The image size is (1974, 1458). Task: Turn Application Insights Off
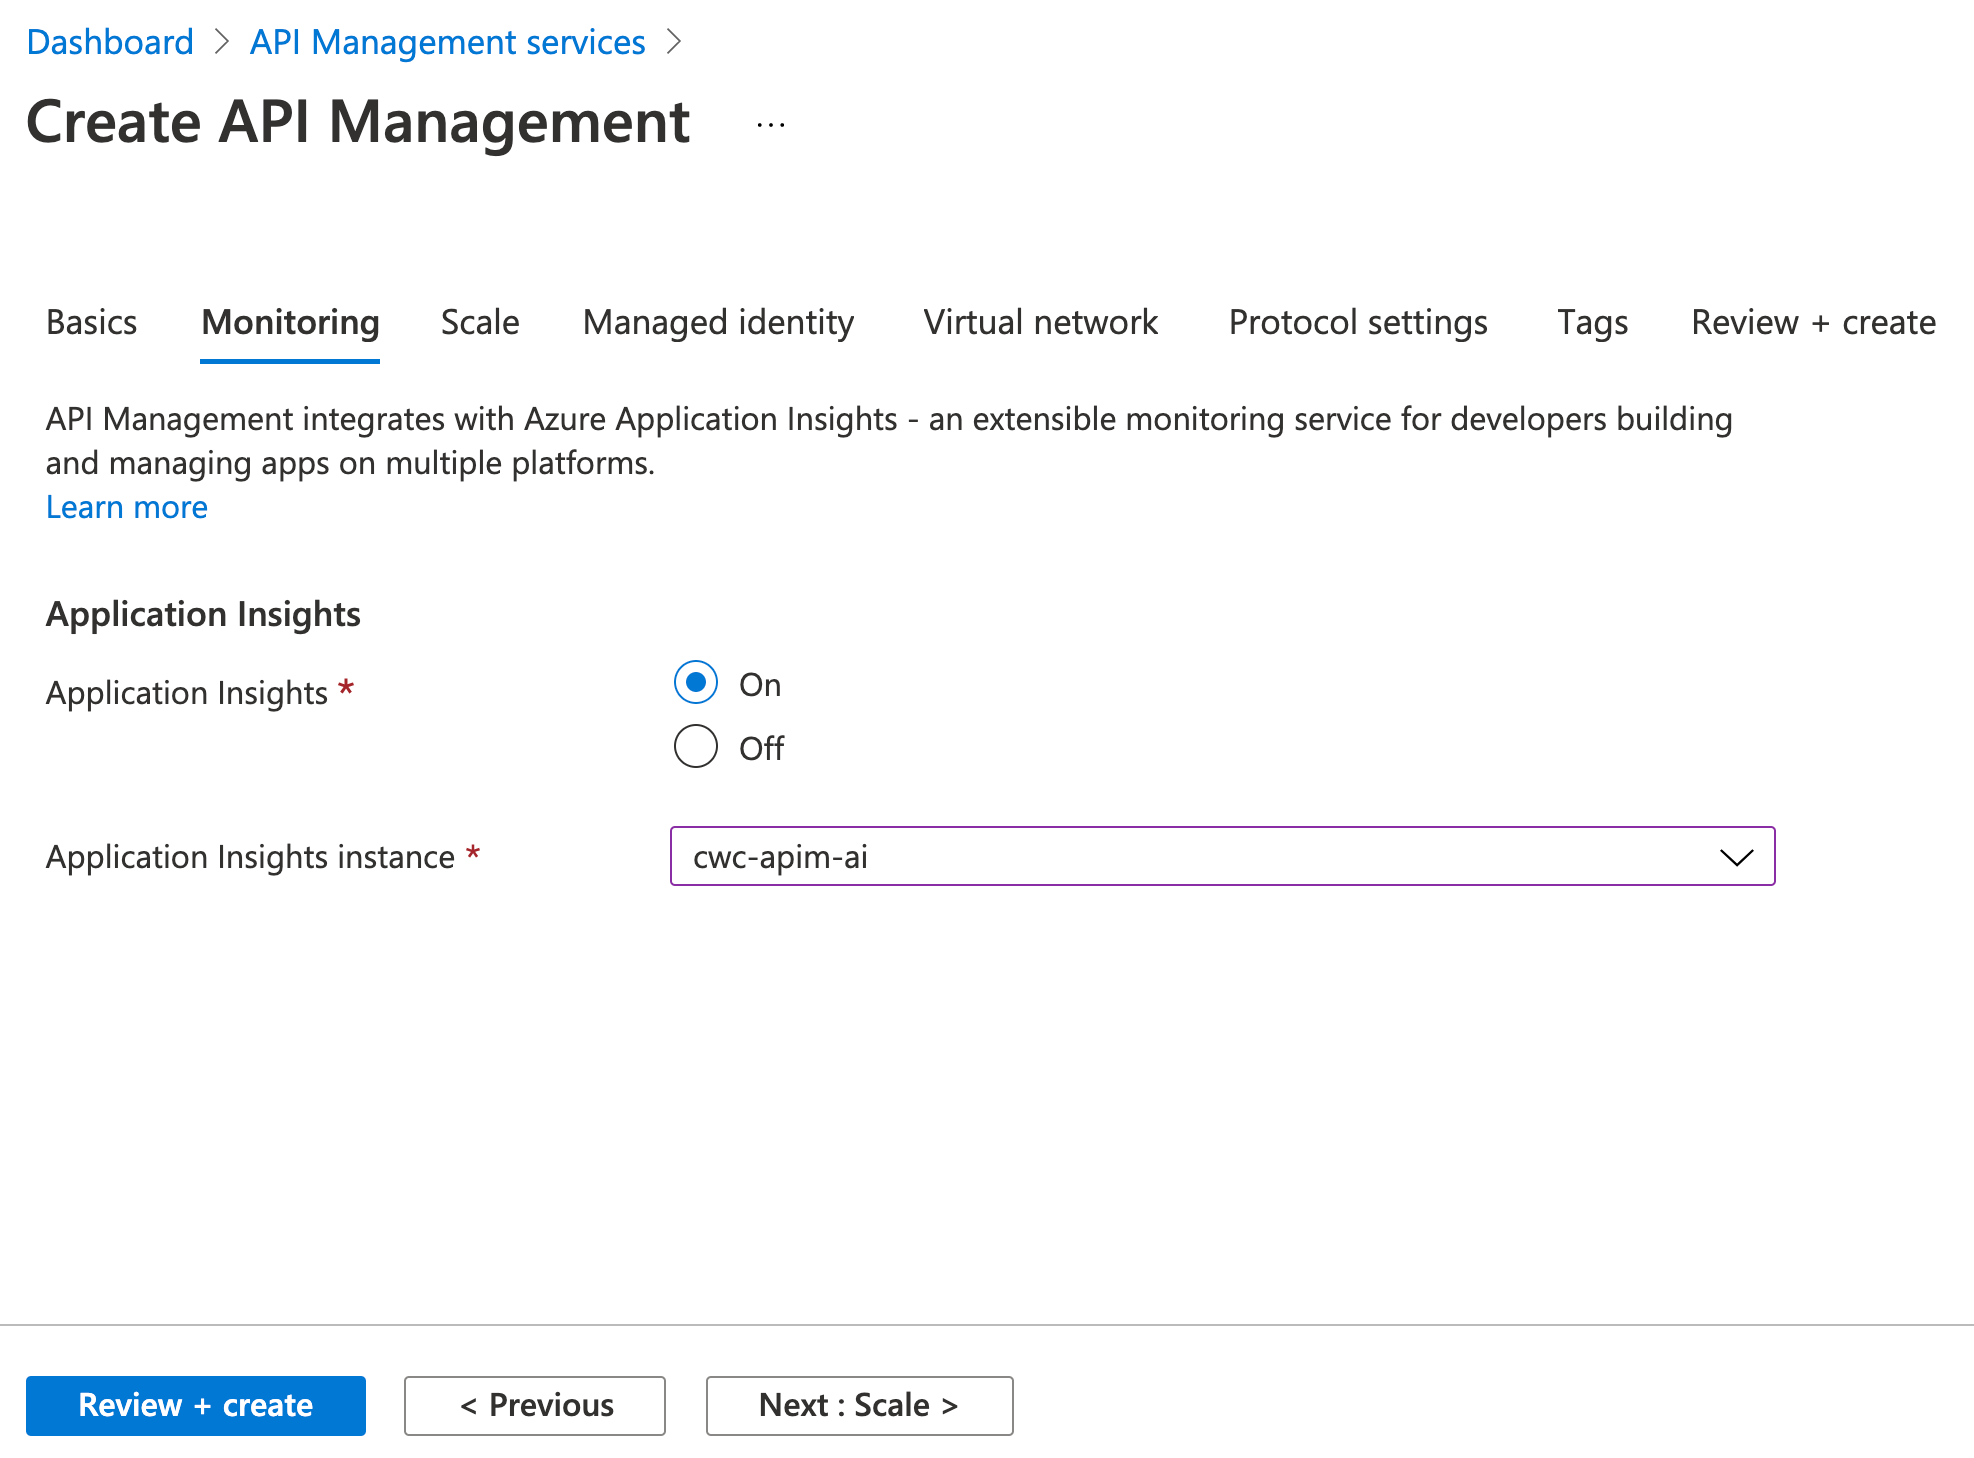click(x=696, y=746)
